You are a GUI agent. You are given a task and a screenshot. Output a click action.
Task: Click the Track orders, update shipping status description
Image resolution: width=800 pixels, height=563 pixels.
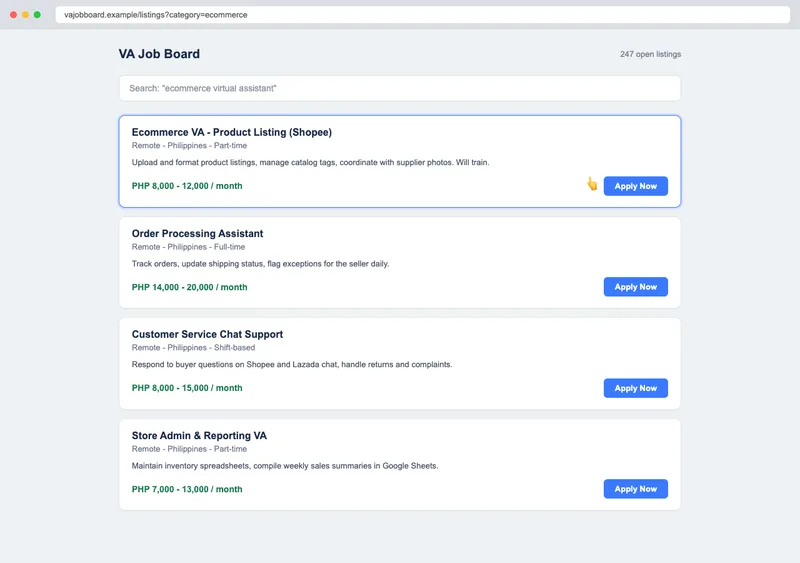click(x=260, y=263)
